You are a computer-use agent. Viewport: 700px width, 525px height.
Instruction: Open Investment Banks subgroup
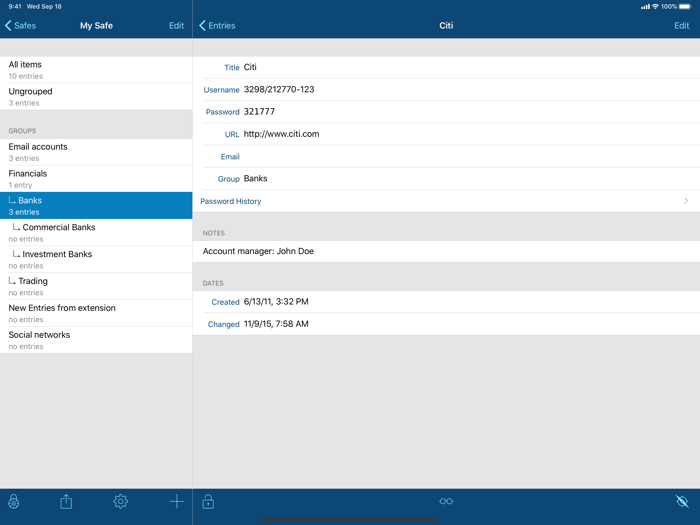click(96, 259)
